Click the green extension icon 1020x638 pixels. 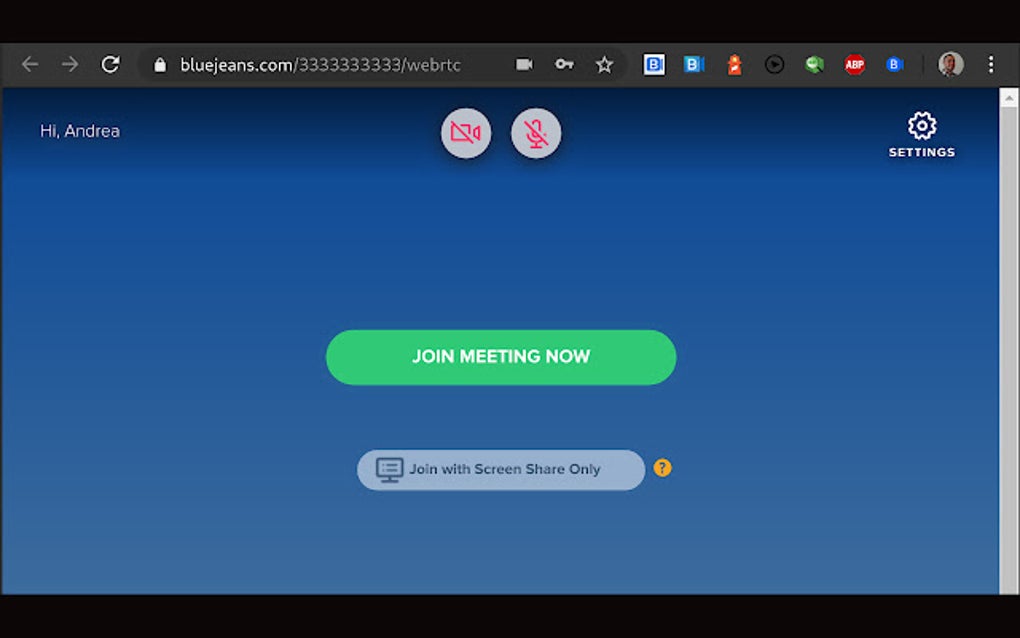tap(814, 64)
